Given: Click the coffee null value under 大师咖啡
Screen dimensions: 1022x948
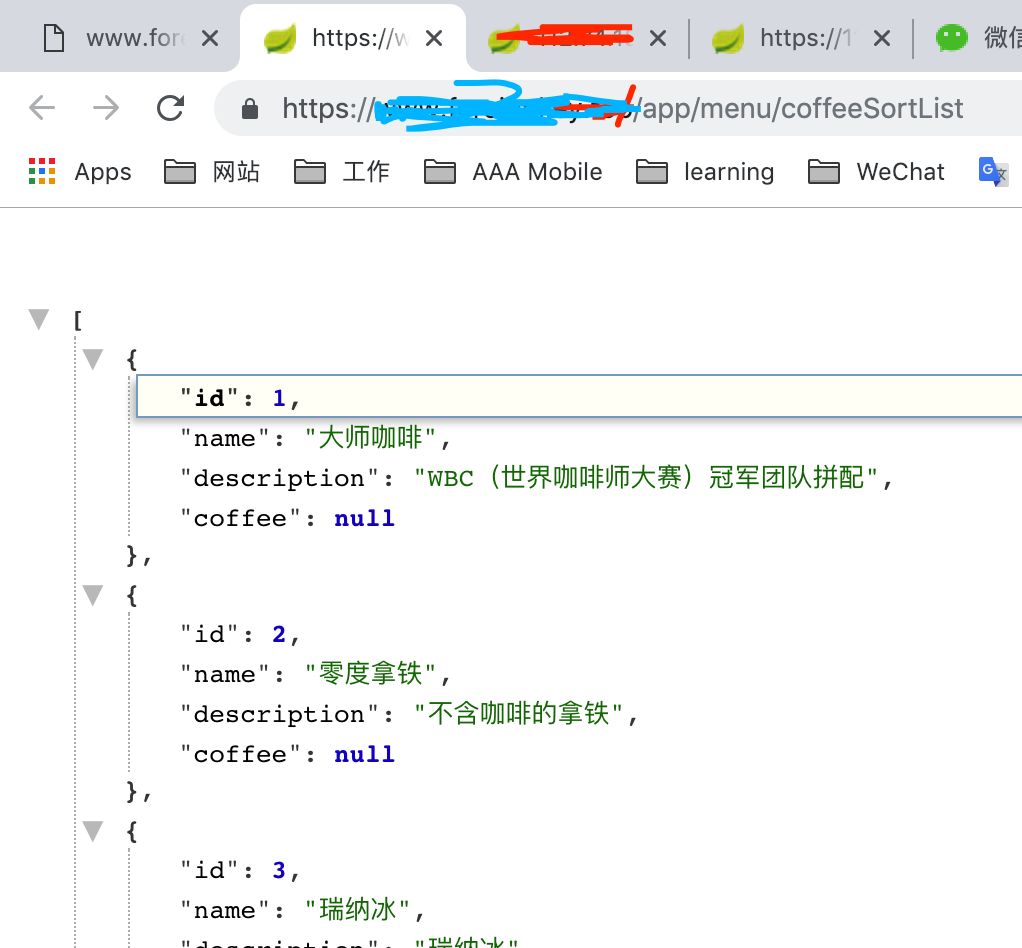Looking at the screenshot, I should pos(364,518).
